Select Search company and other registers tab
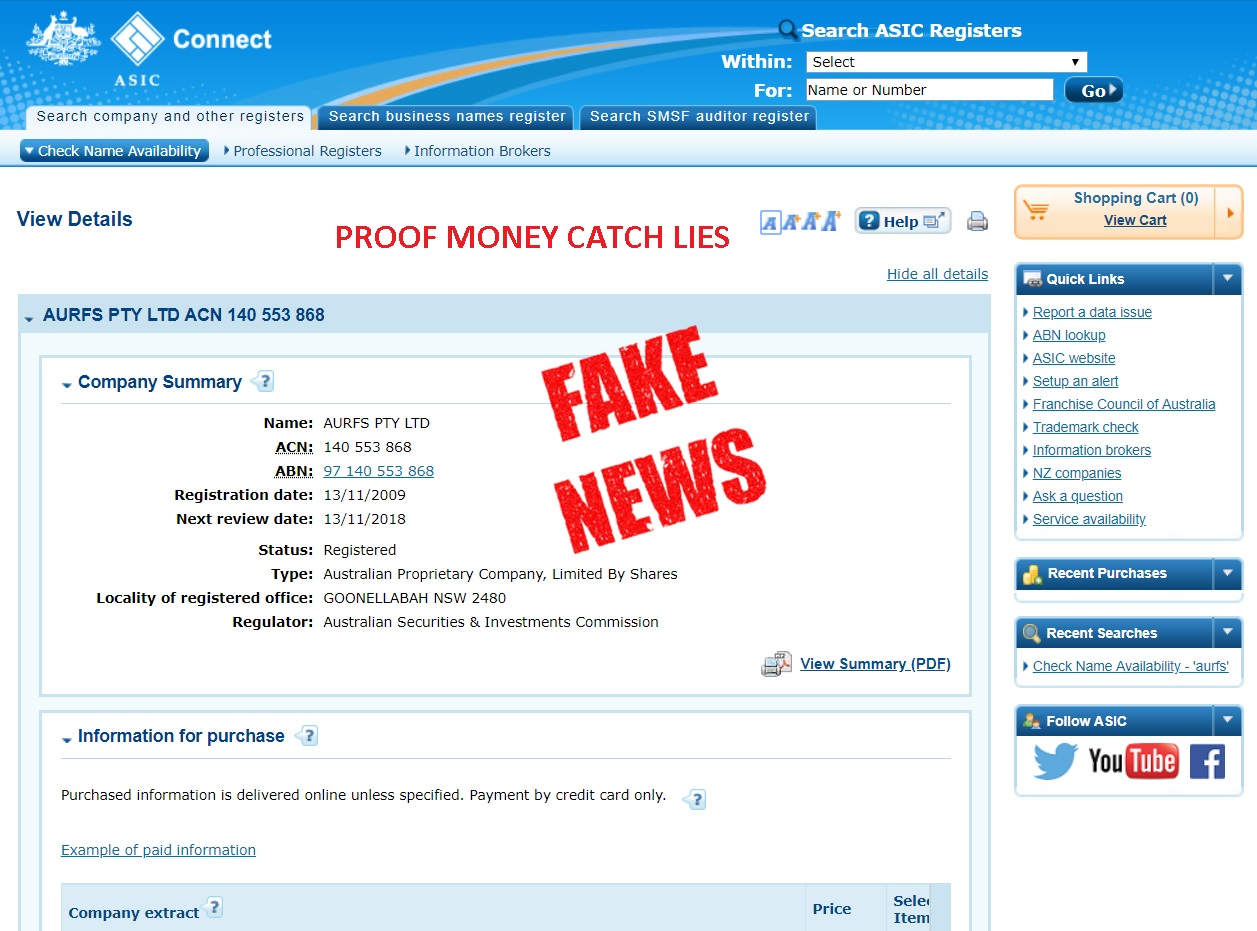 pos(170,116)
